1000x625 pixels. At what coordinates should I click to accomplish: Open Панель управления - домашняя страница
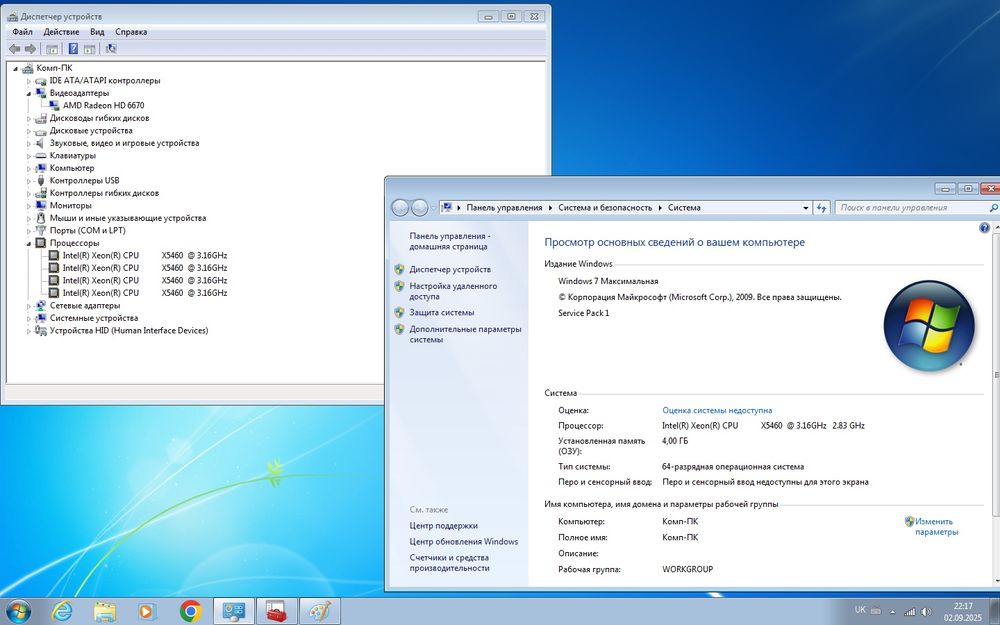tap(450, 241)
